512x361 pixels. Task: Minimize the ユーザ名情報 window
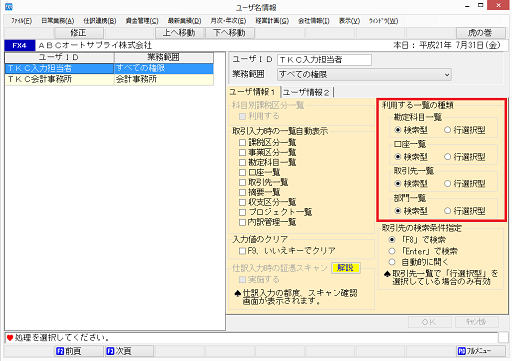coord(467,6)
